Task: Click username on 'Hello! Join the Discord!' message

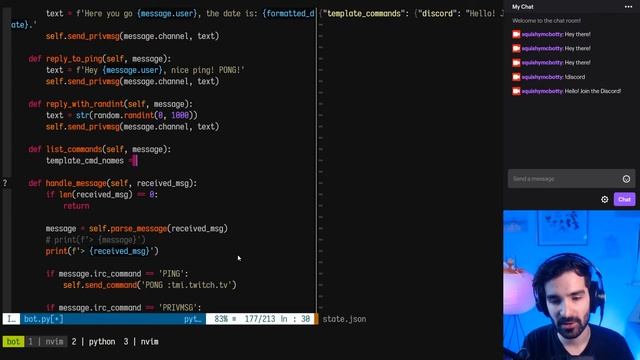Action: [542, 91]
